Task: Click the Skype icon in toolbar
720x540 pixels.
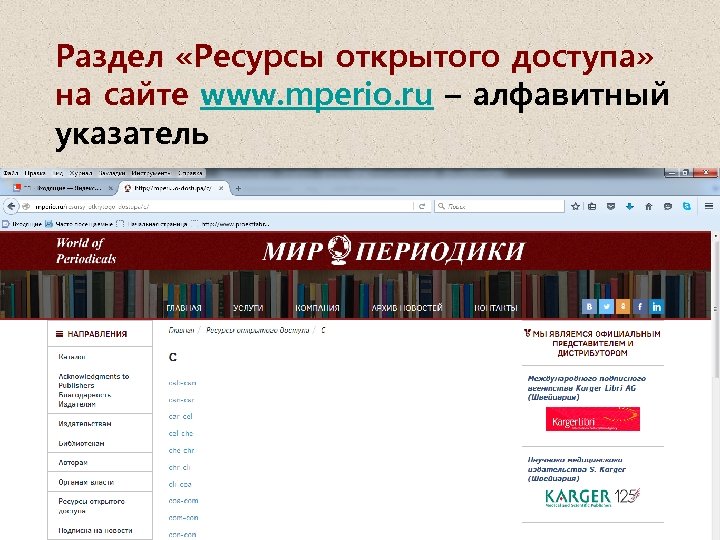Action: coord(686,206)
